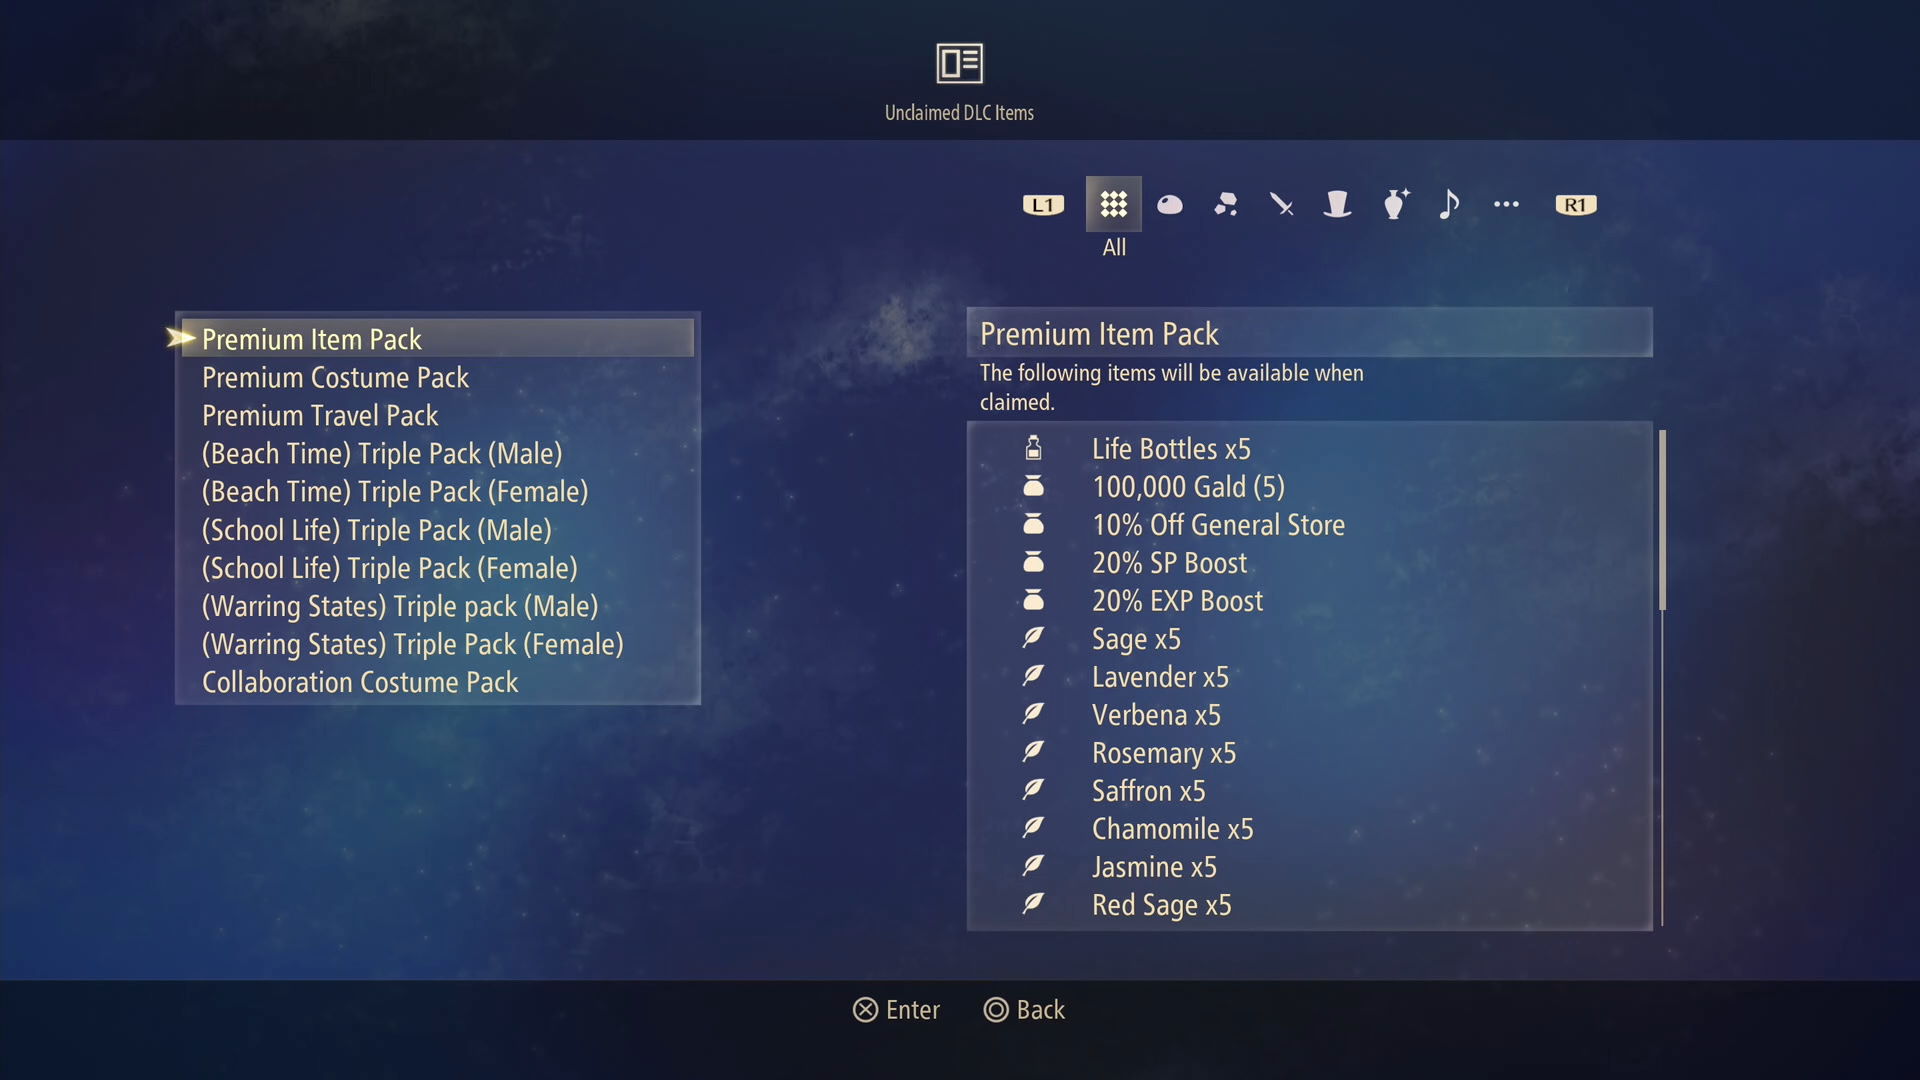Select the character/person category icon

1336,204
